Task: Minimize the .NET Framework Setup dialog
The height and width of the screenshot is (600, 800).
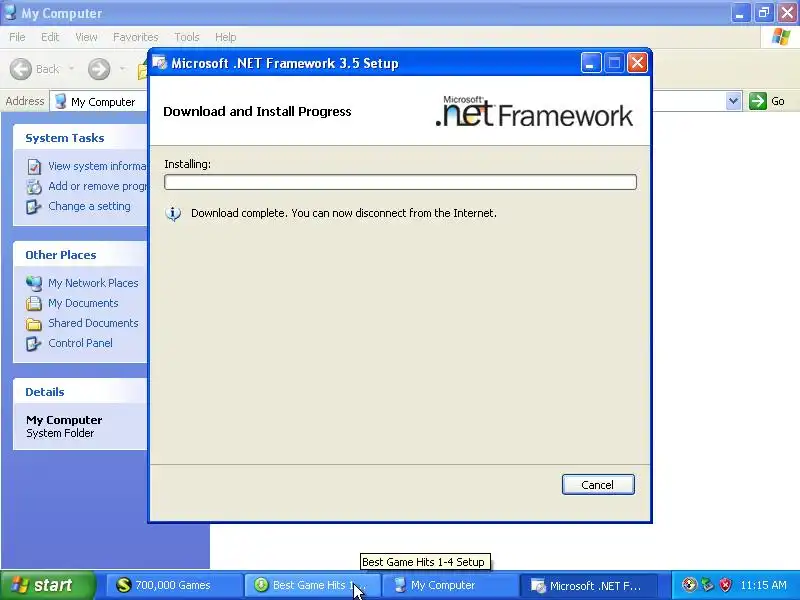Action: coord(591,63)
